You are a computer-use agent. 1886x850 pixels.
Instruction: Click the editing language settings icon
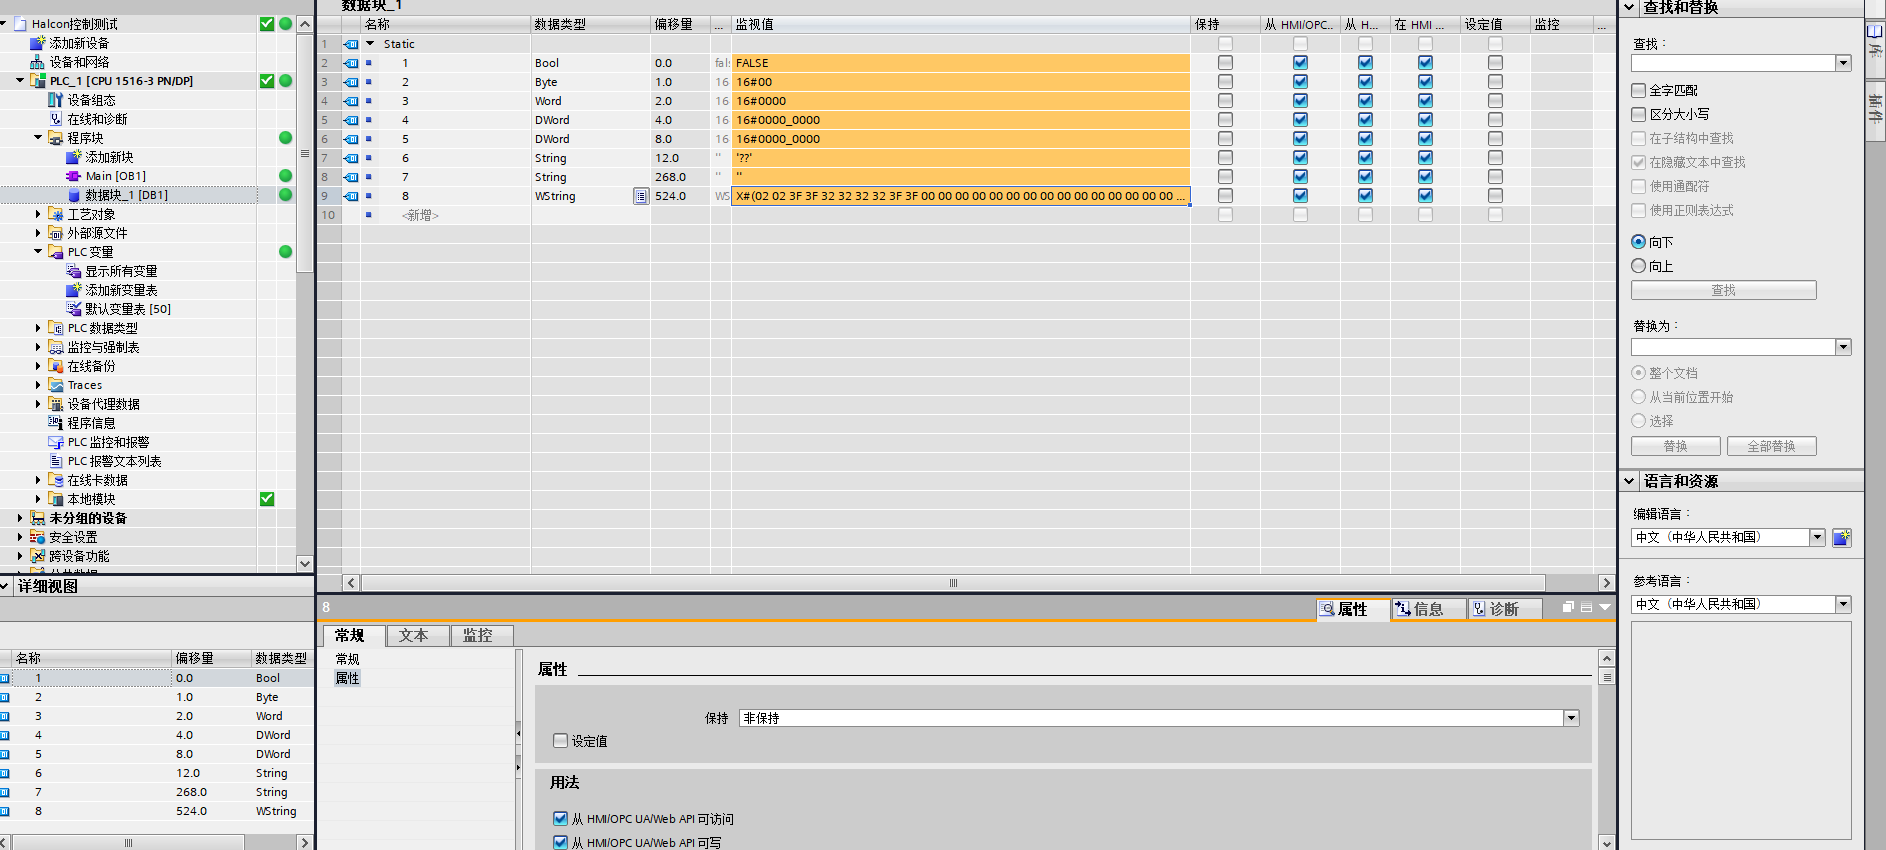coord(1842,538)
